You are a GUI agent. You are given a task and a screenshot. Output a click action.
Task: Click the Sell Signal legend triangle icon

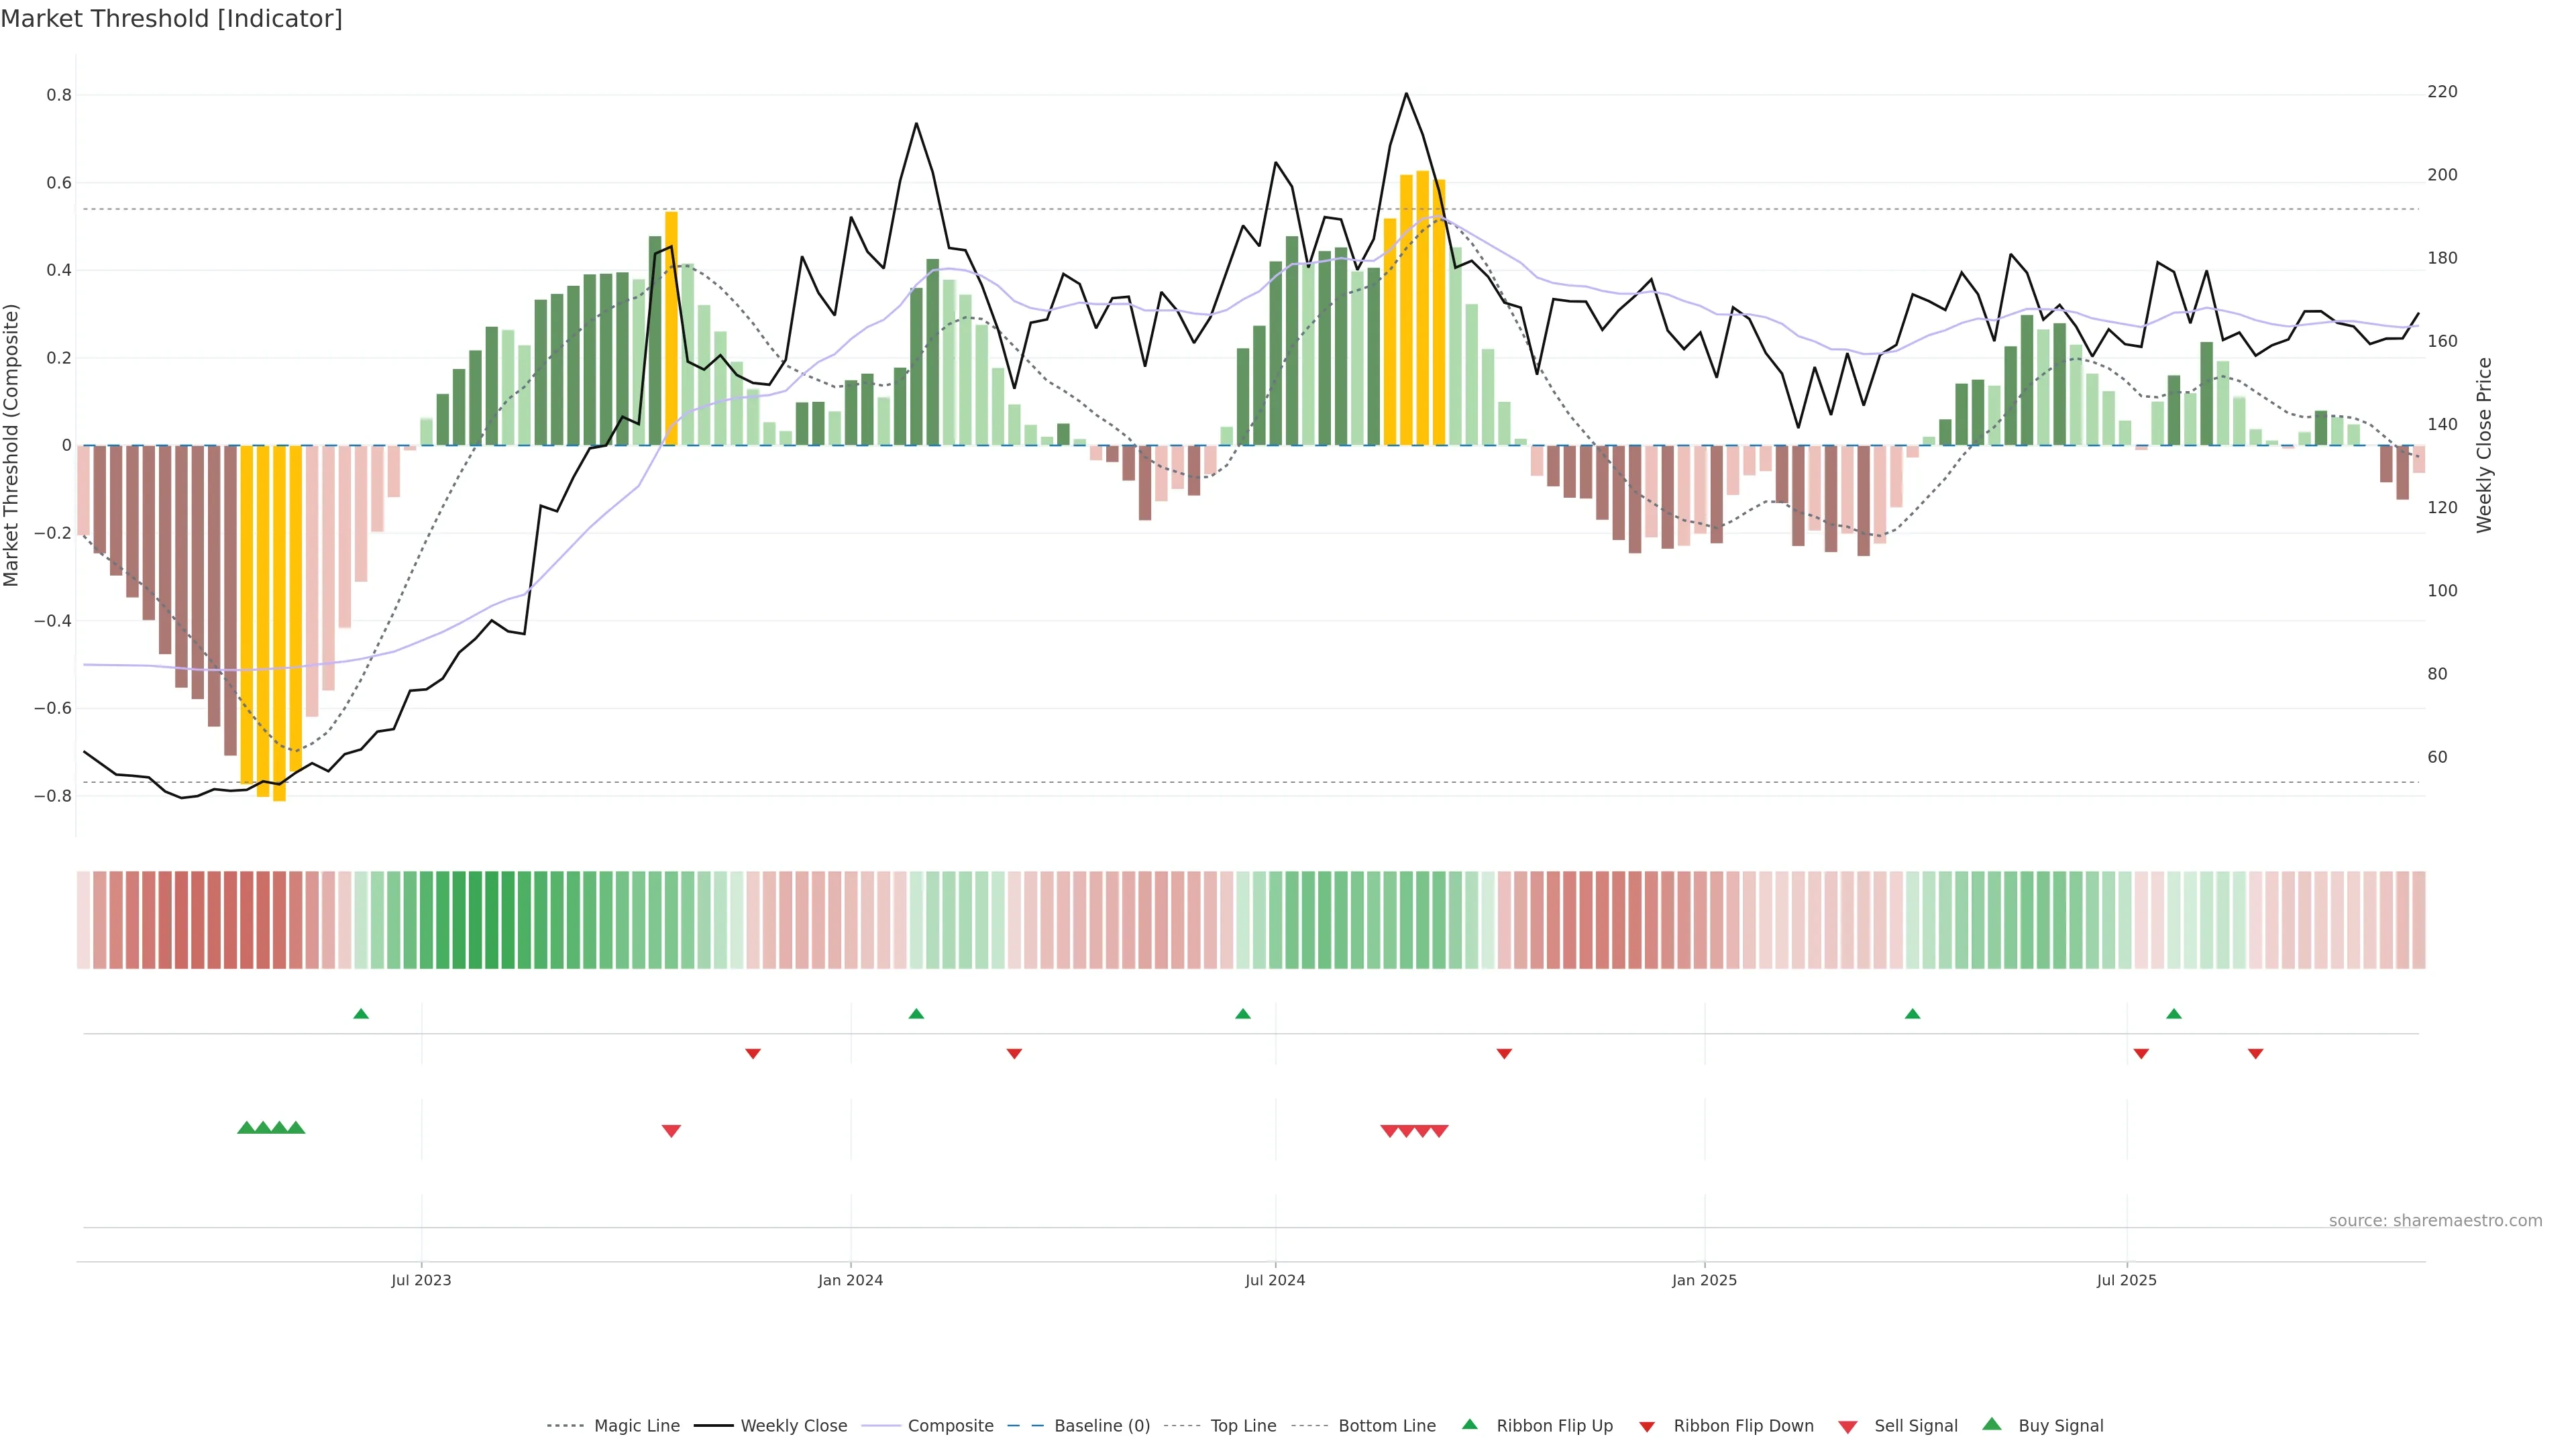(1848, 1427)
